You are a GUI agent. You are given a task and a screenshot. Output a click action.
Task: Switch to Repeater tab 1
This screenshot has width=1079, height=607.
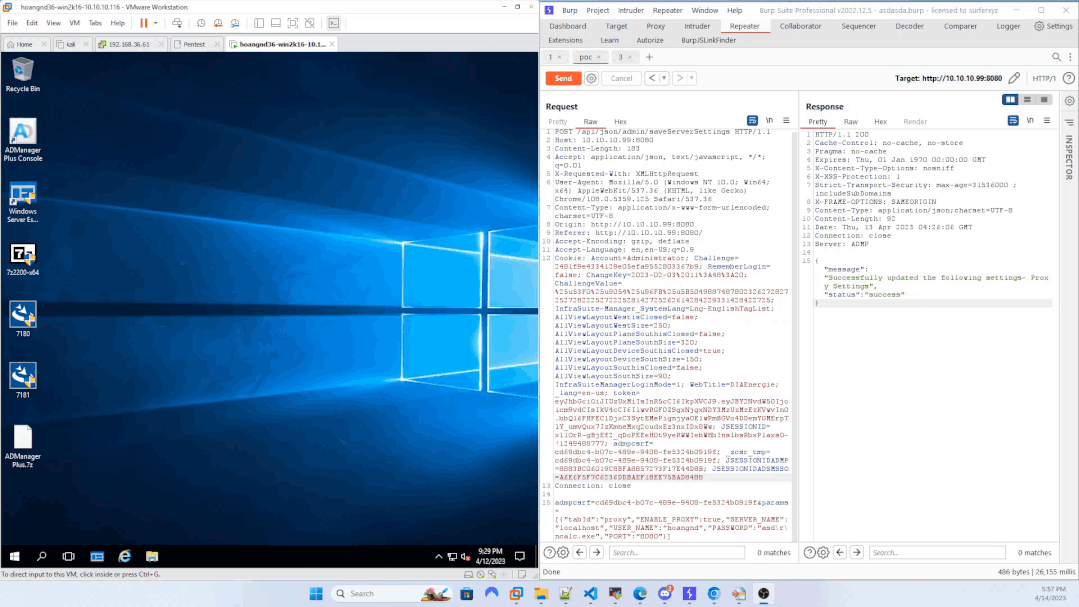(551, 57)
